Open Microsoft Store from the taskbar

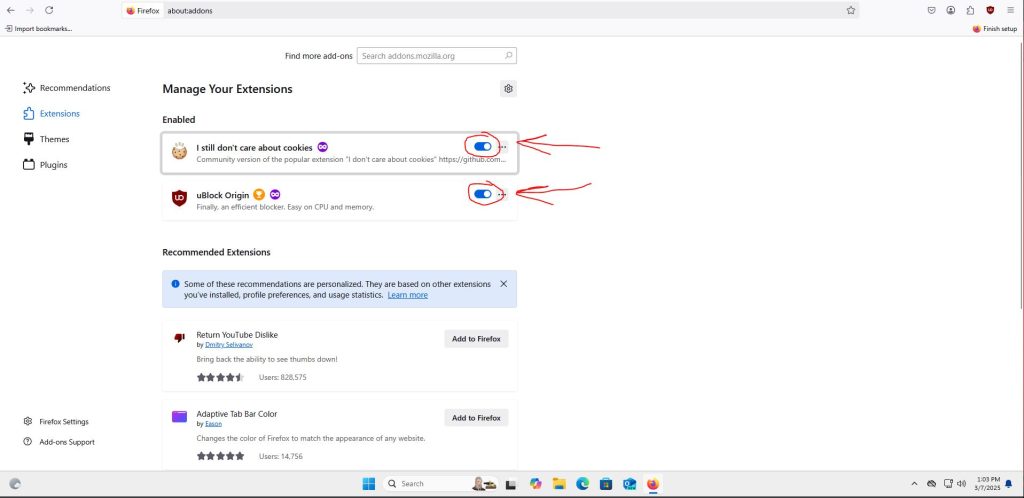click(x=606, y=484)
